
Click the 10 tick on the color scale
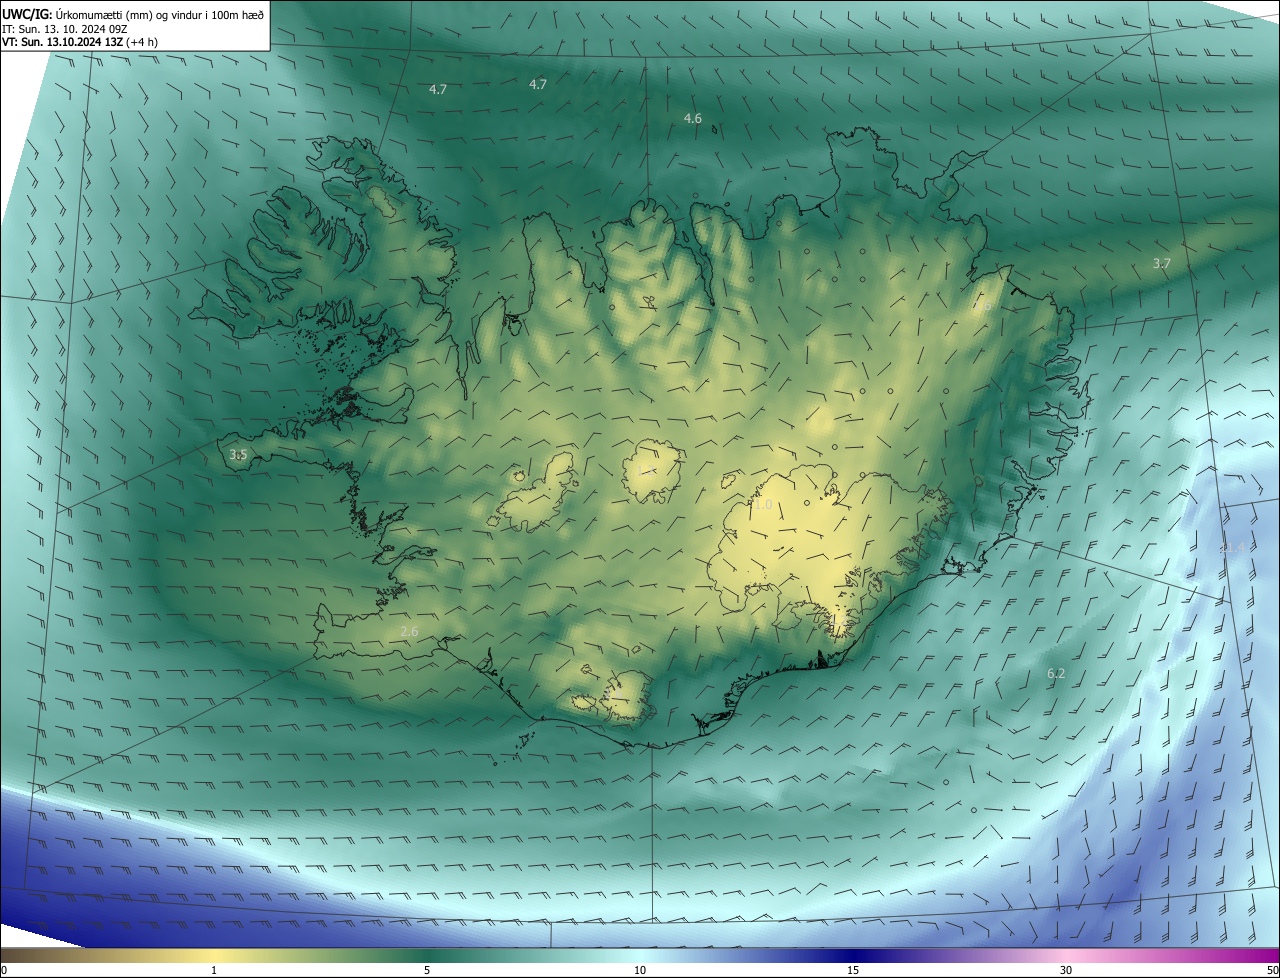pyautogui.click(x=640, y=970)
